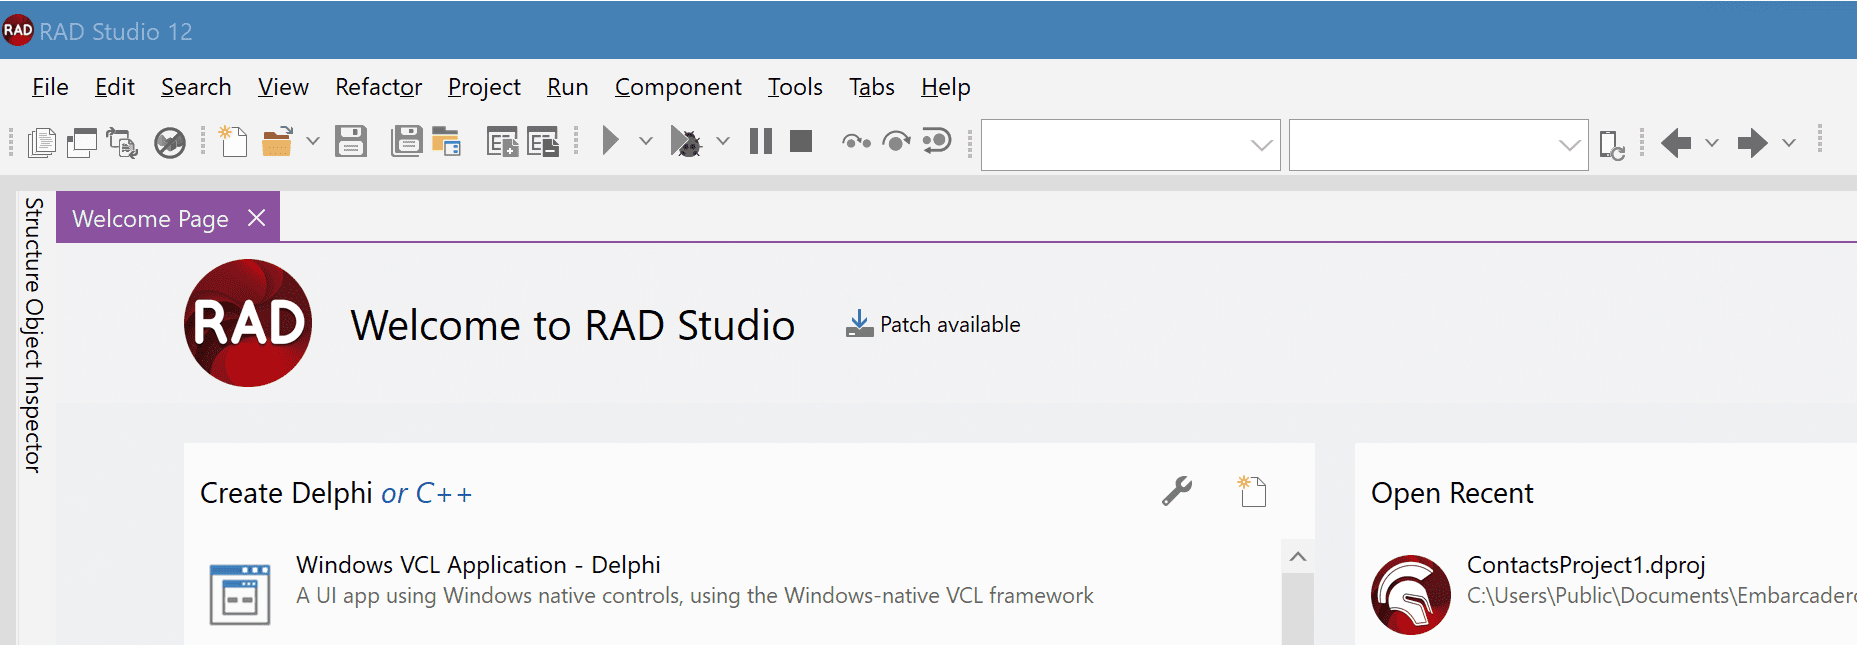The width and height of the screenshot is (1857, 645).
Task: Expand the second toolbar combo box
Action: (1570, 145)
